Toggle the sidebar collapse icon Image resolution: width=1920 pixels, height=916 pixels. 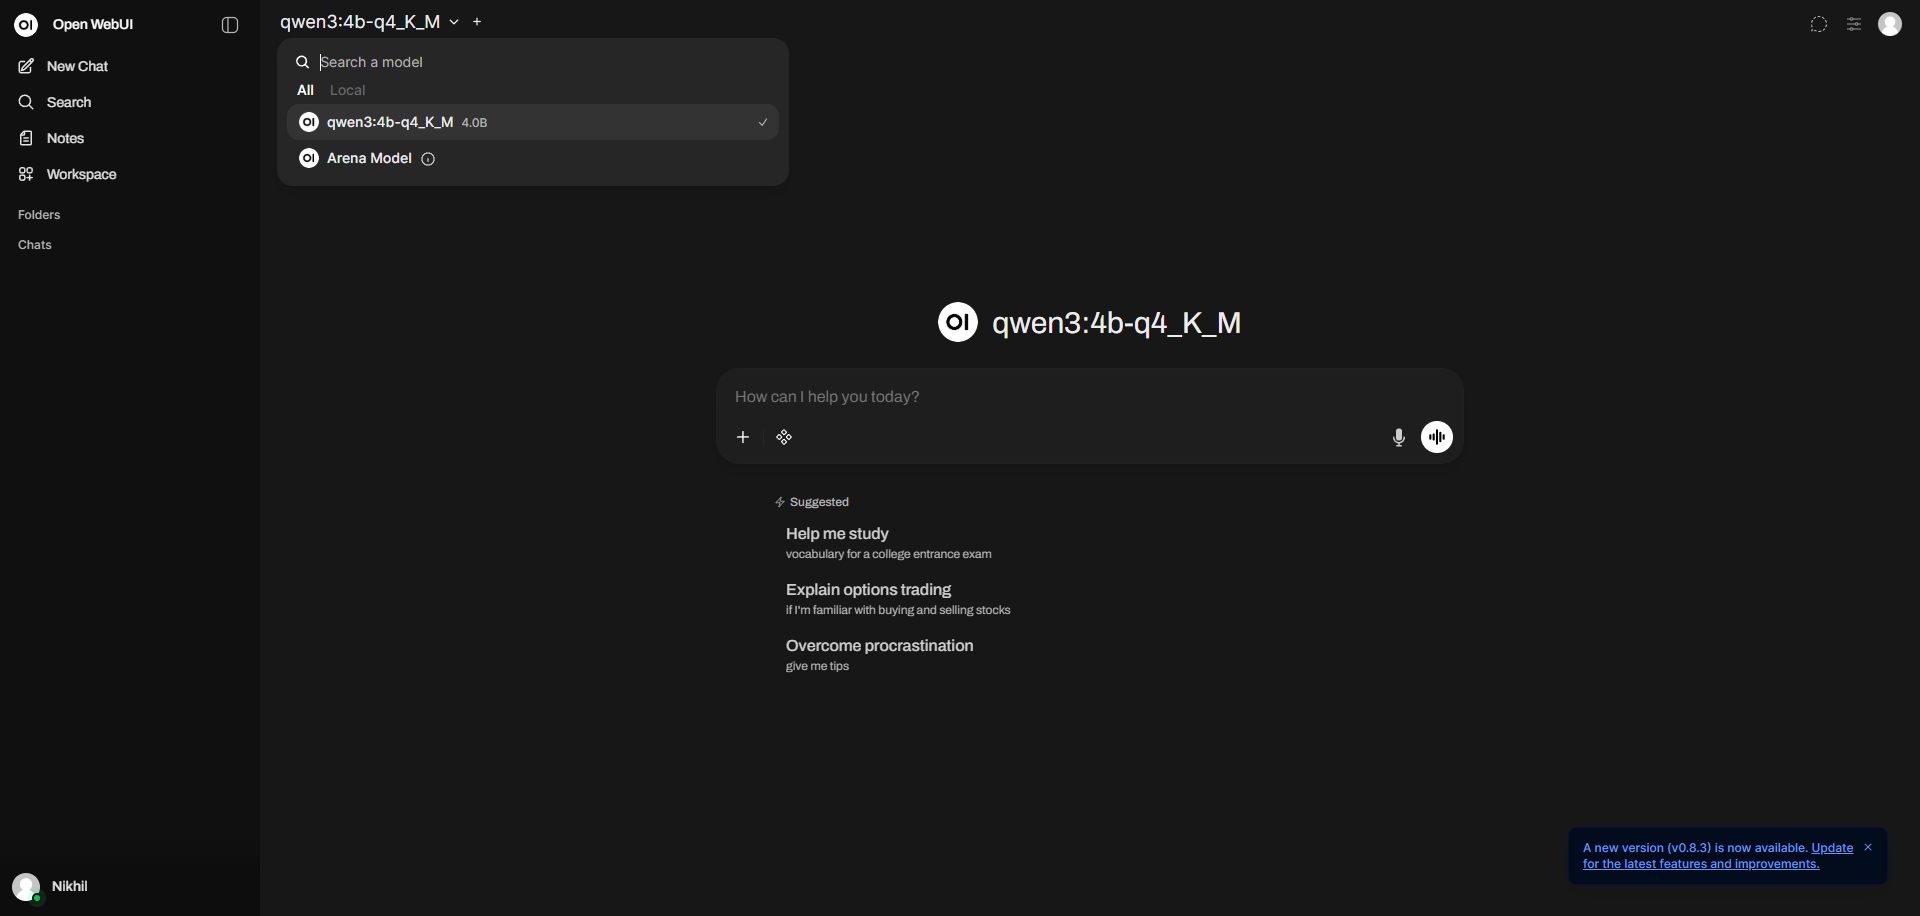(230, 25)
